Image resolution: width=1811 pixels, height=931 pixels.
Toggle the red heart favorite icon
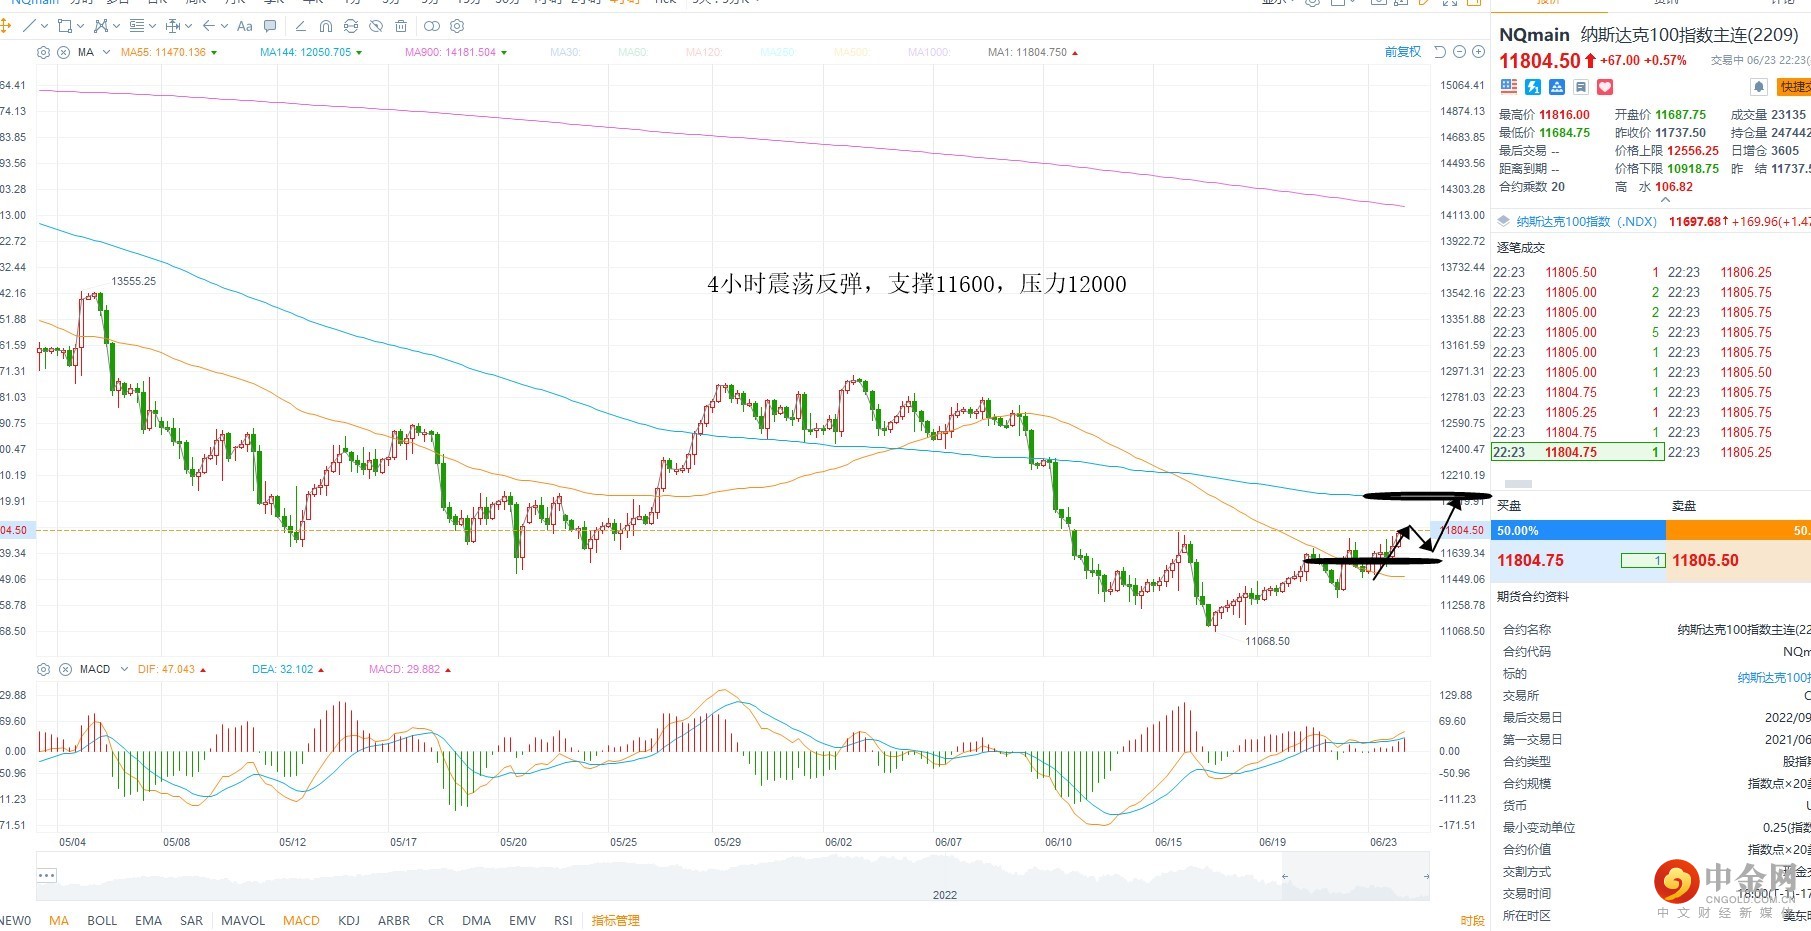click(x=1605, y=87)
